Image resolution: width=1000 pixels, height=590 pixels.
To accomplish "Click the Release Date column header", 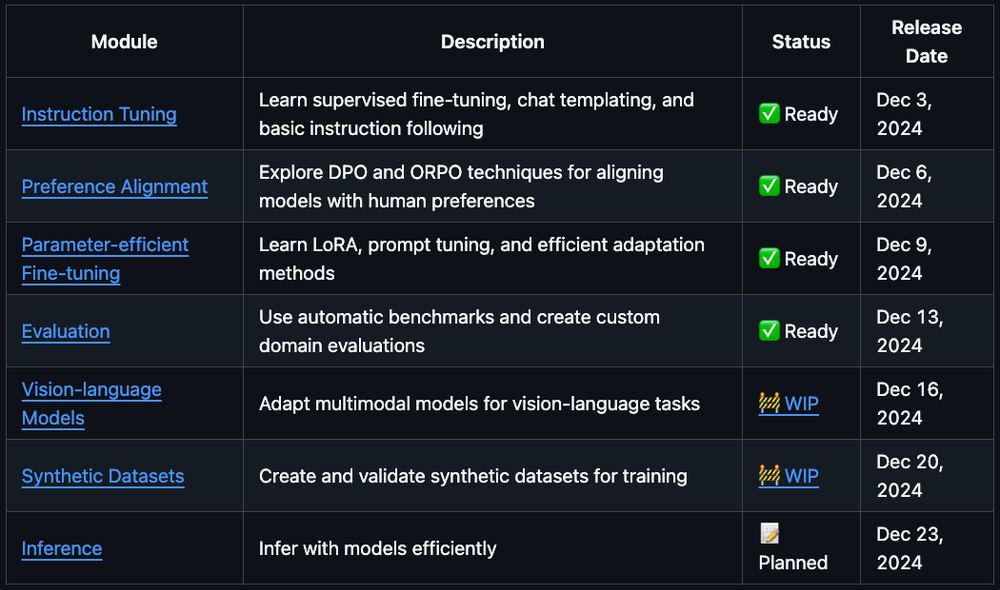I will tap(927, 42).
